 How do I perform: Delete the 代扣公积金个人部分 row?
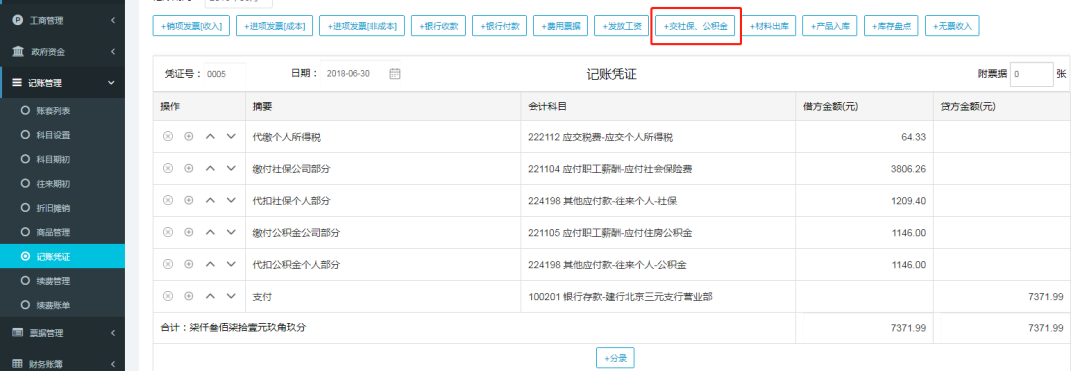pyautogui.click(x=167, y=264)
